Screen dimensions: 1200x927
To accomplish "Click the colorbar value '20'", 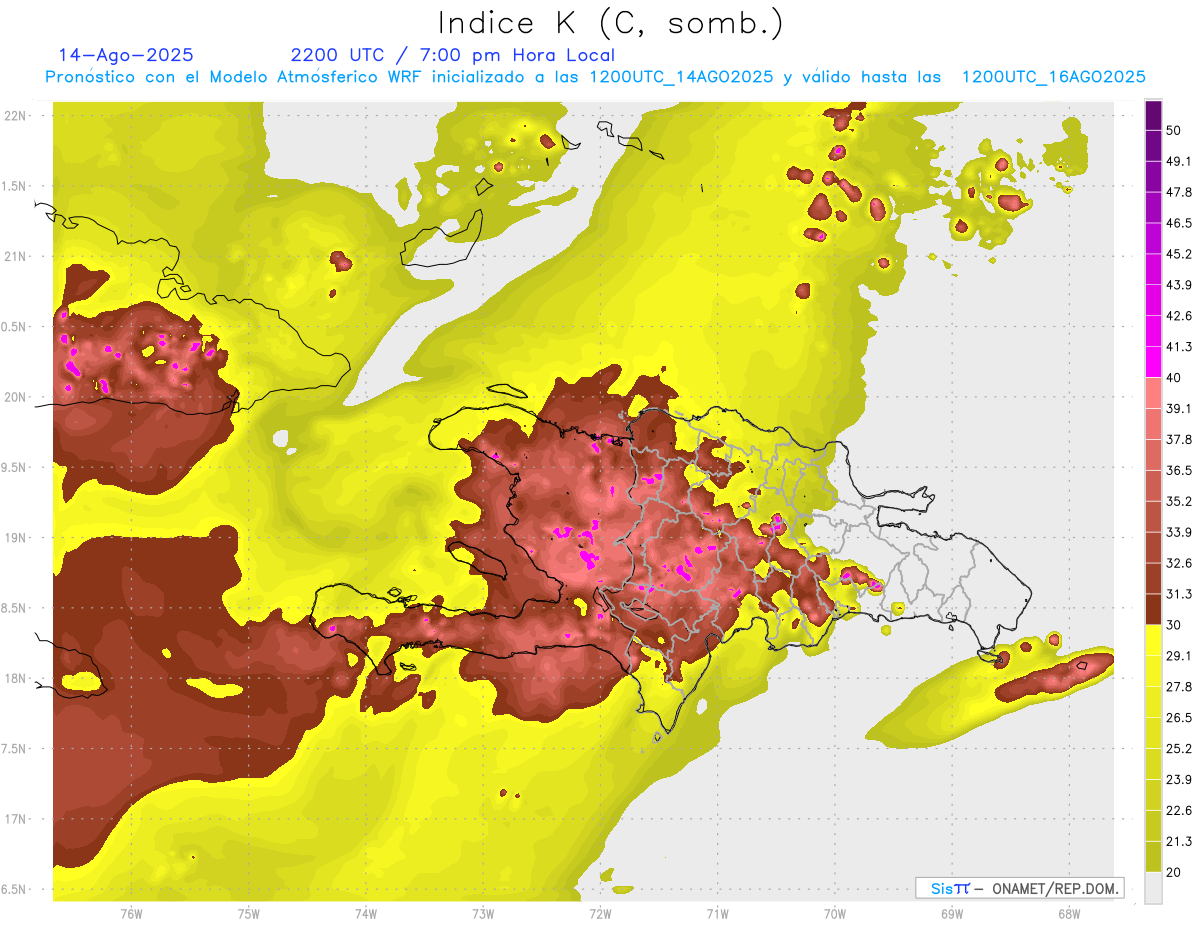I will click(1174, 872).
